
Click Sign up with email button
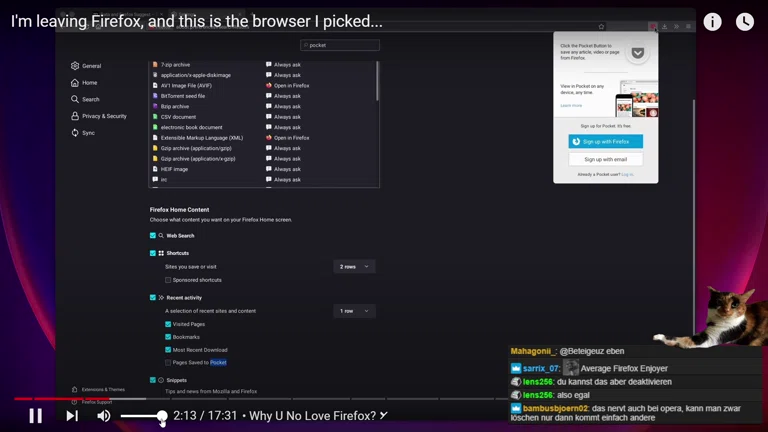pyautogui.click(x=606, y=159)
